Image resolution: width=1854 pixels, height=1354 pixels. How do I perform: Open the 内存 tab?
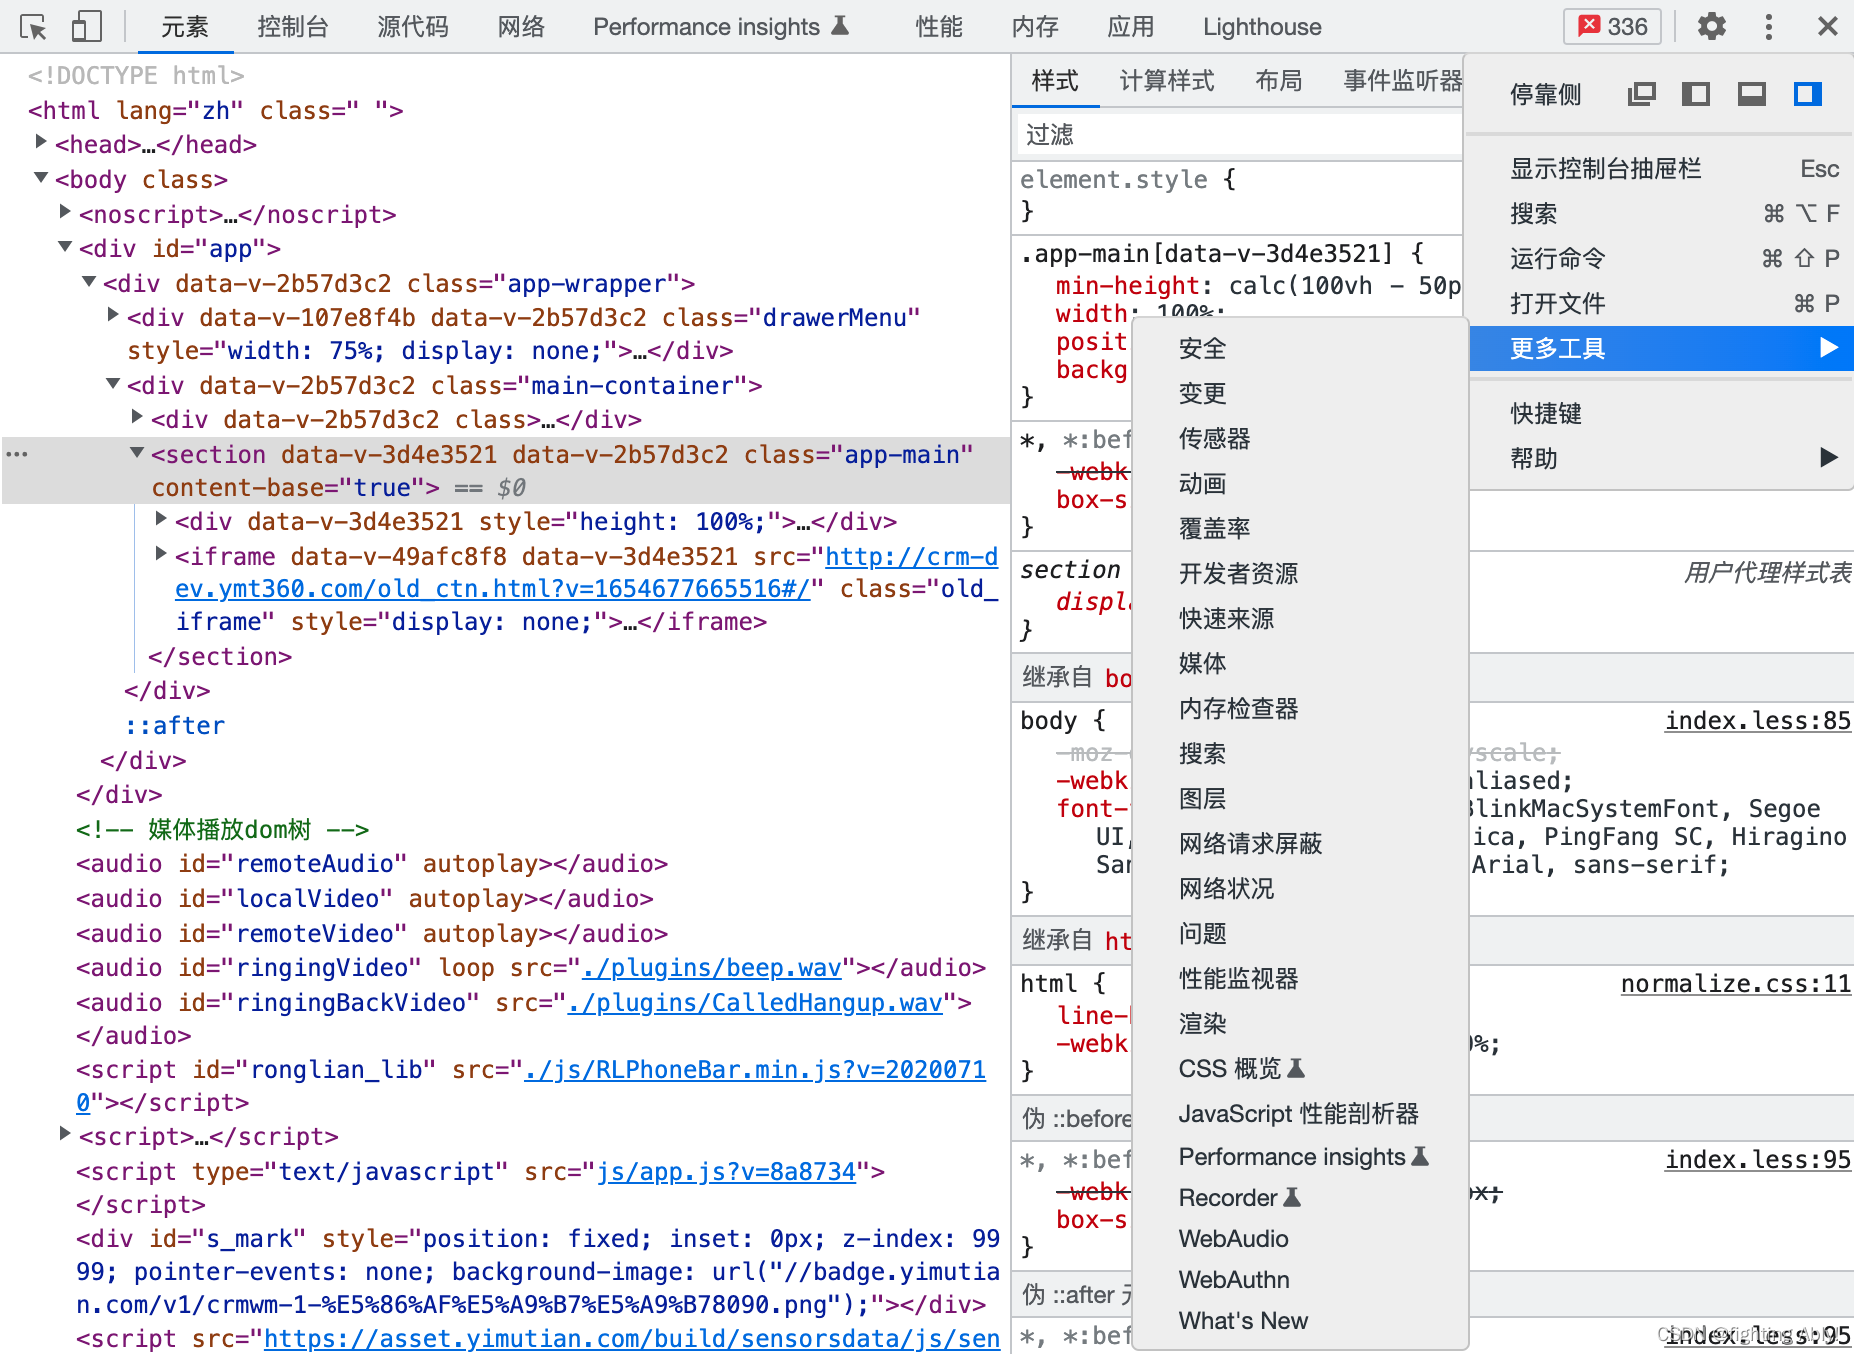(1035, 27)
